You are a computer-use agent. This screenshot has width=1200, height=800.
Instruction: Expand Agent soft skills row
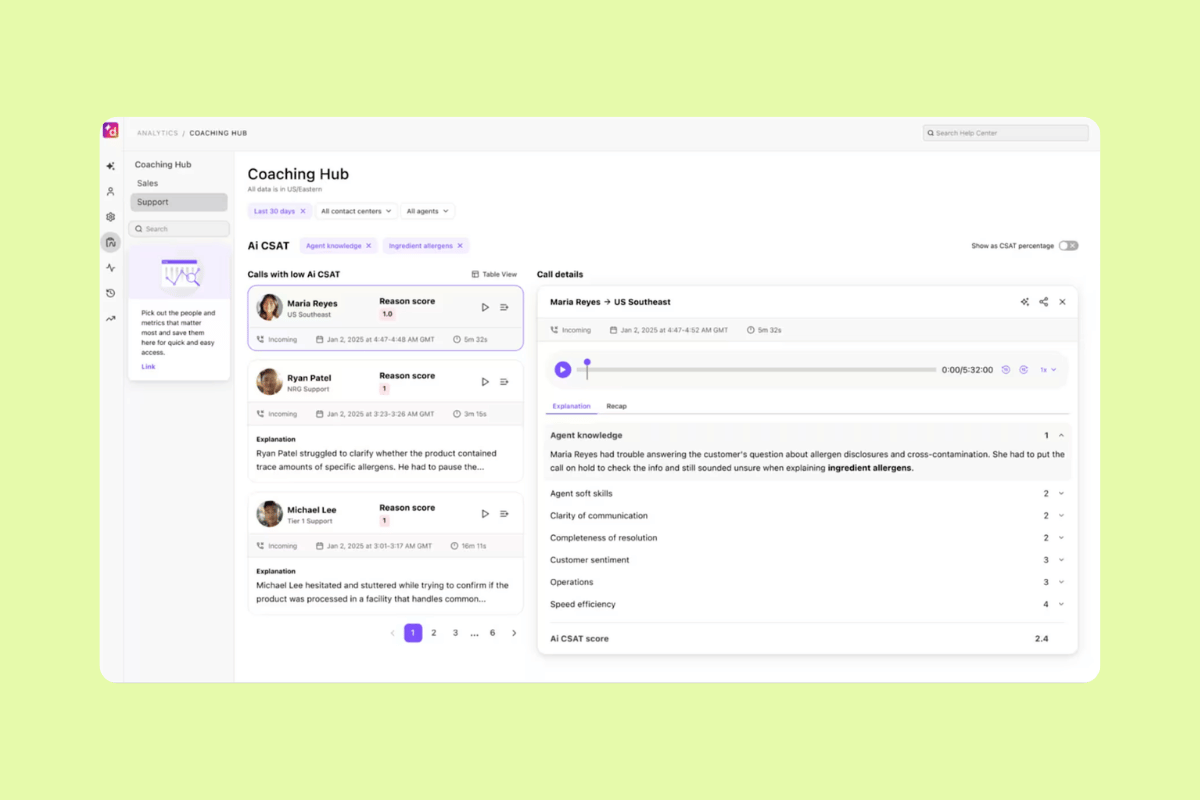point(1061,494)
